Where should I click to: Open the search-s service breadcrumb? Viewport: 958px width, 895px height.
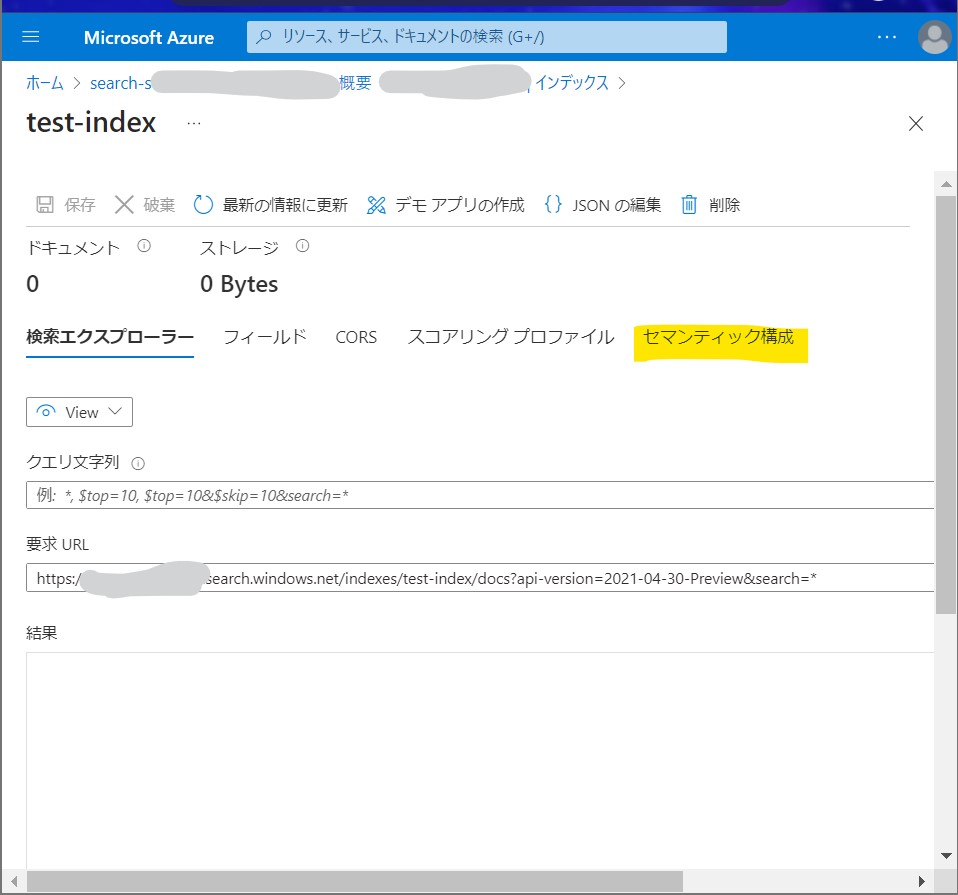pyautogui.click(x=120, y=83)
